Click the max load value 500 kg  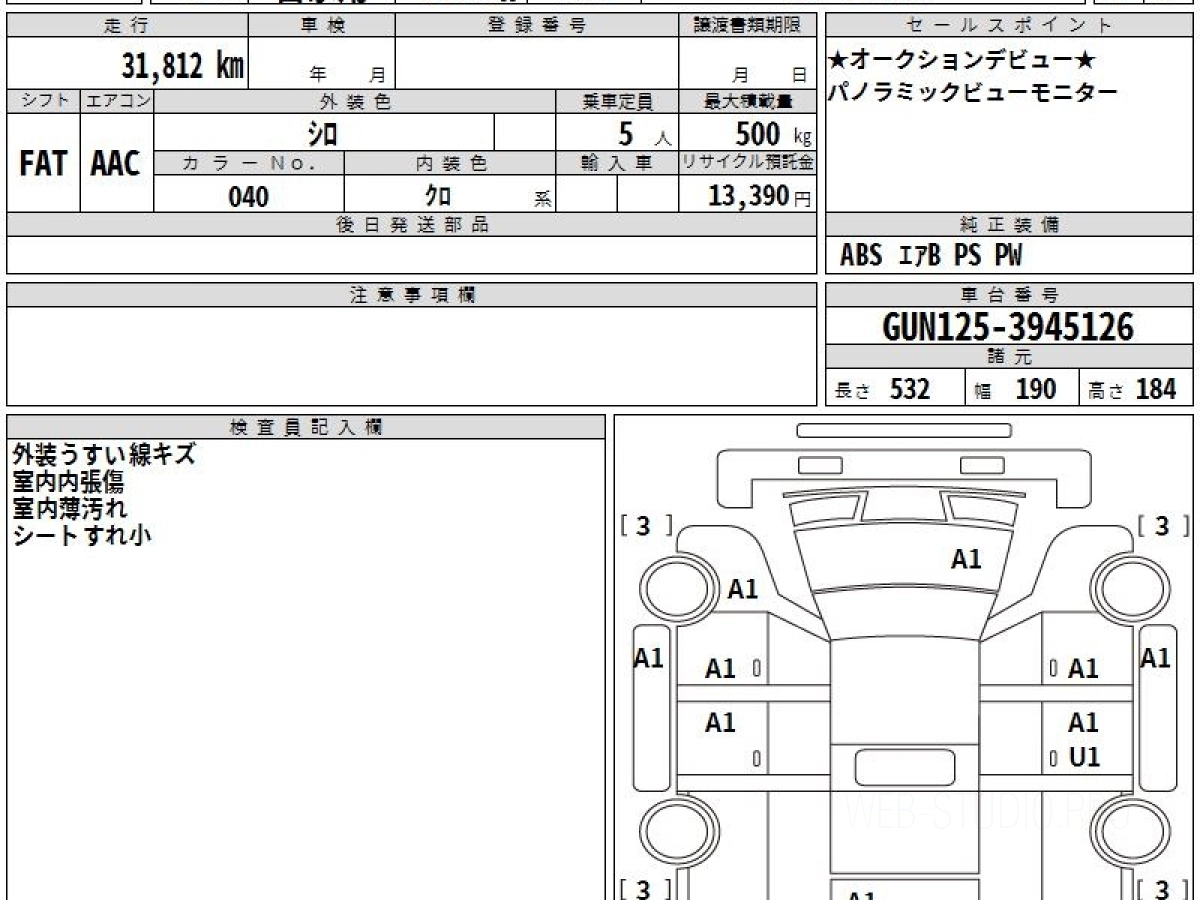[773, 133]
